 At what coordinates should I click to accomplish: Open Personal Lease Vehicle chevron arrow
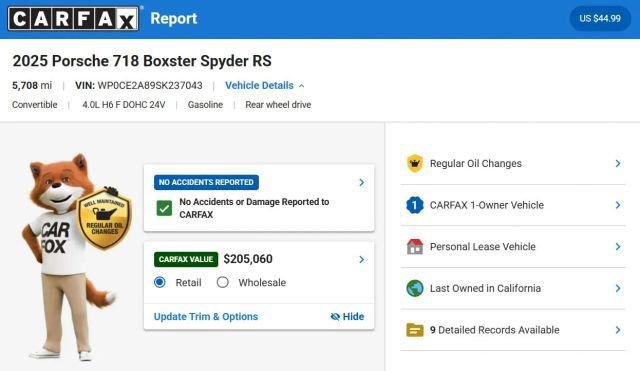(618, 247)
